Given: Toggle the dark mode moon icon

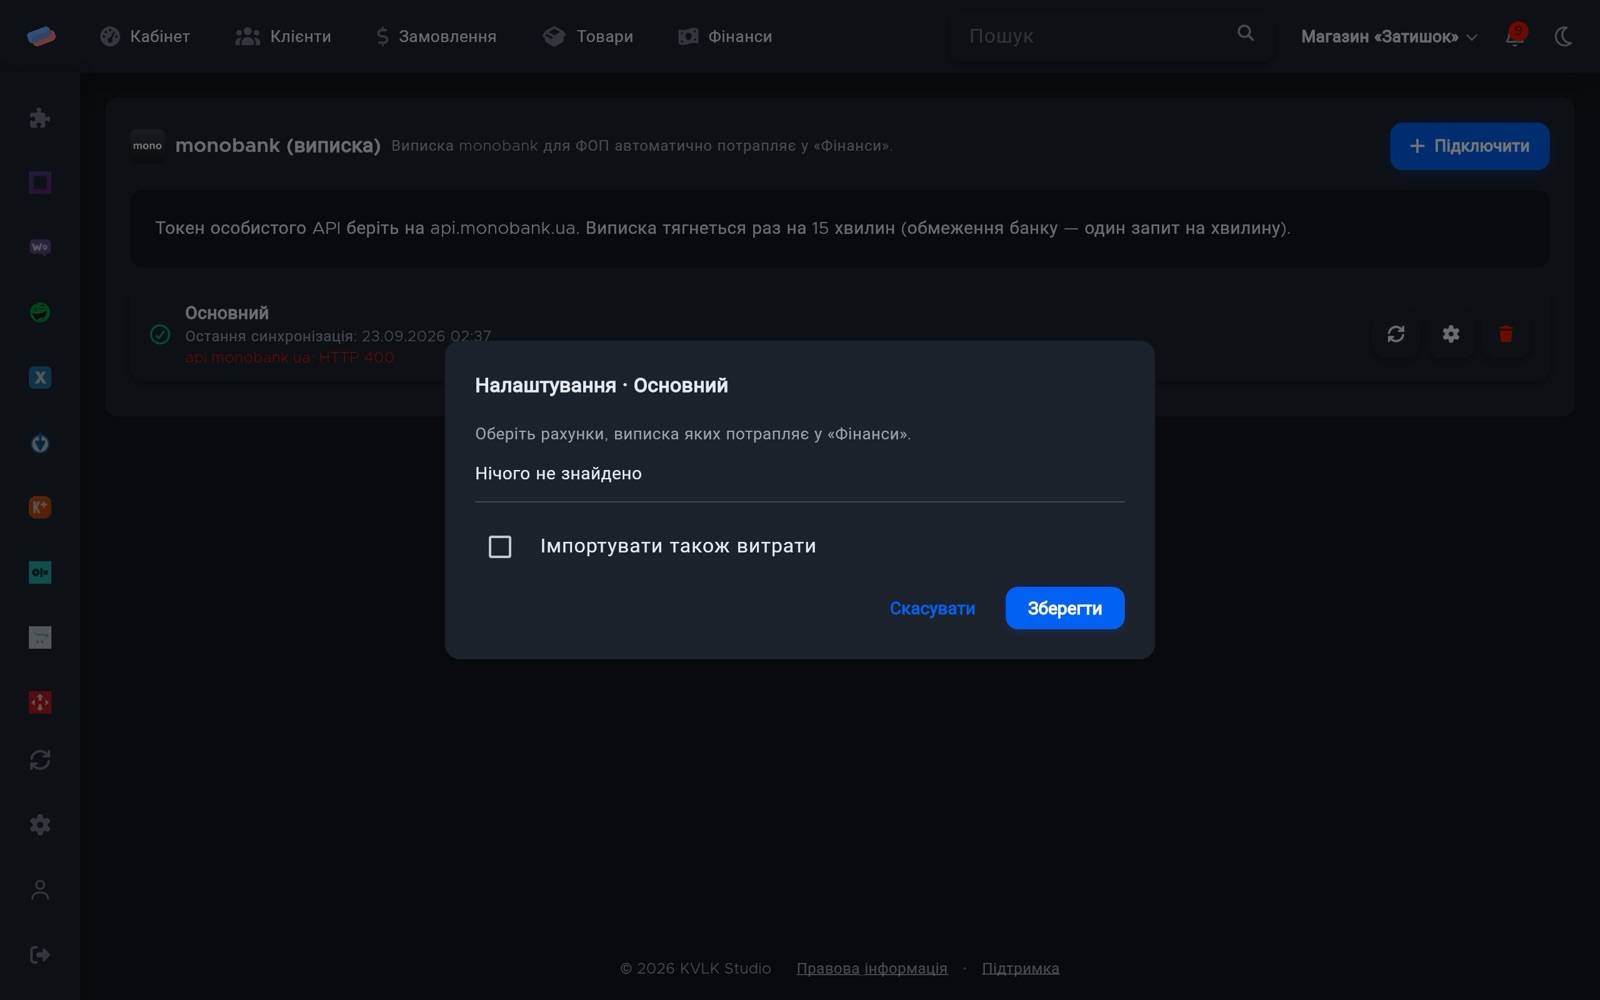Looking at the screenshot, I should (1563, 36).
